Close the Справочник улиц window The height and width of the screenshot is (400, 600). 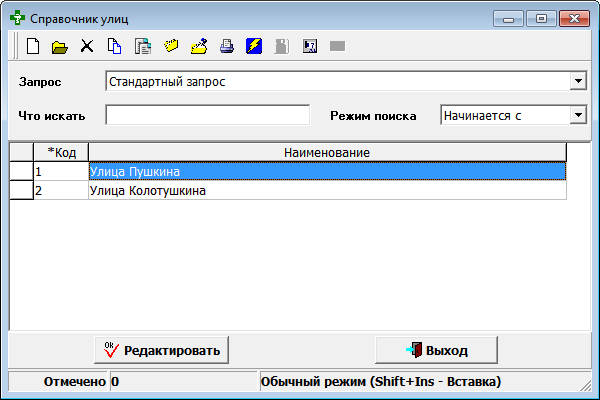574,19
